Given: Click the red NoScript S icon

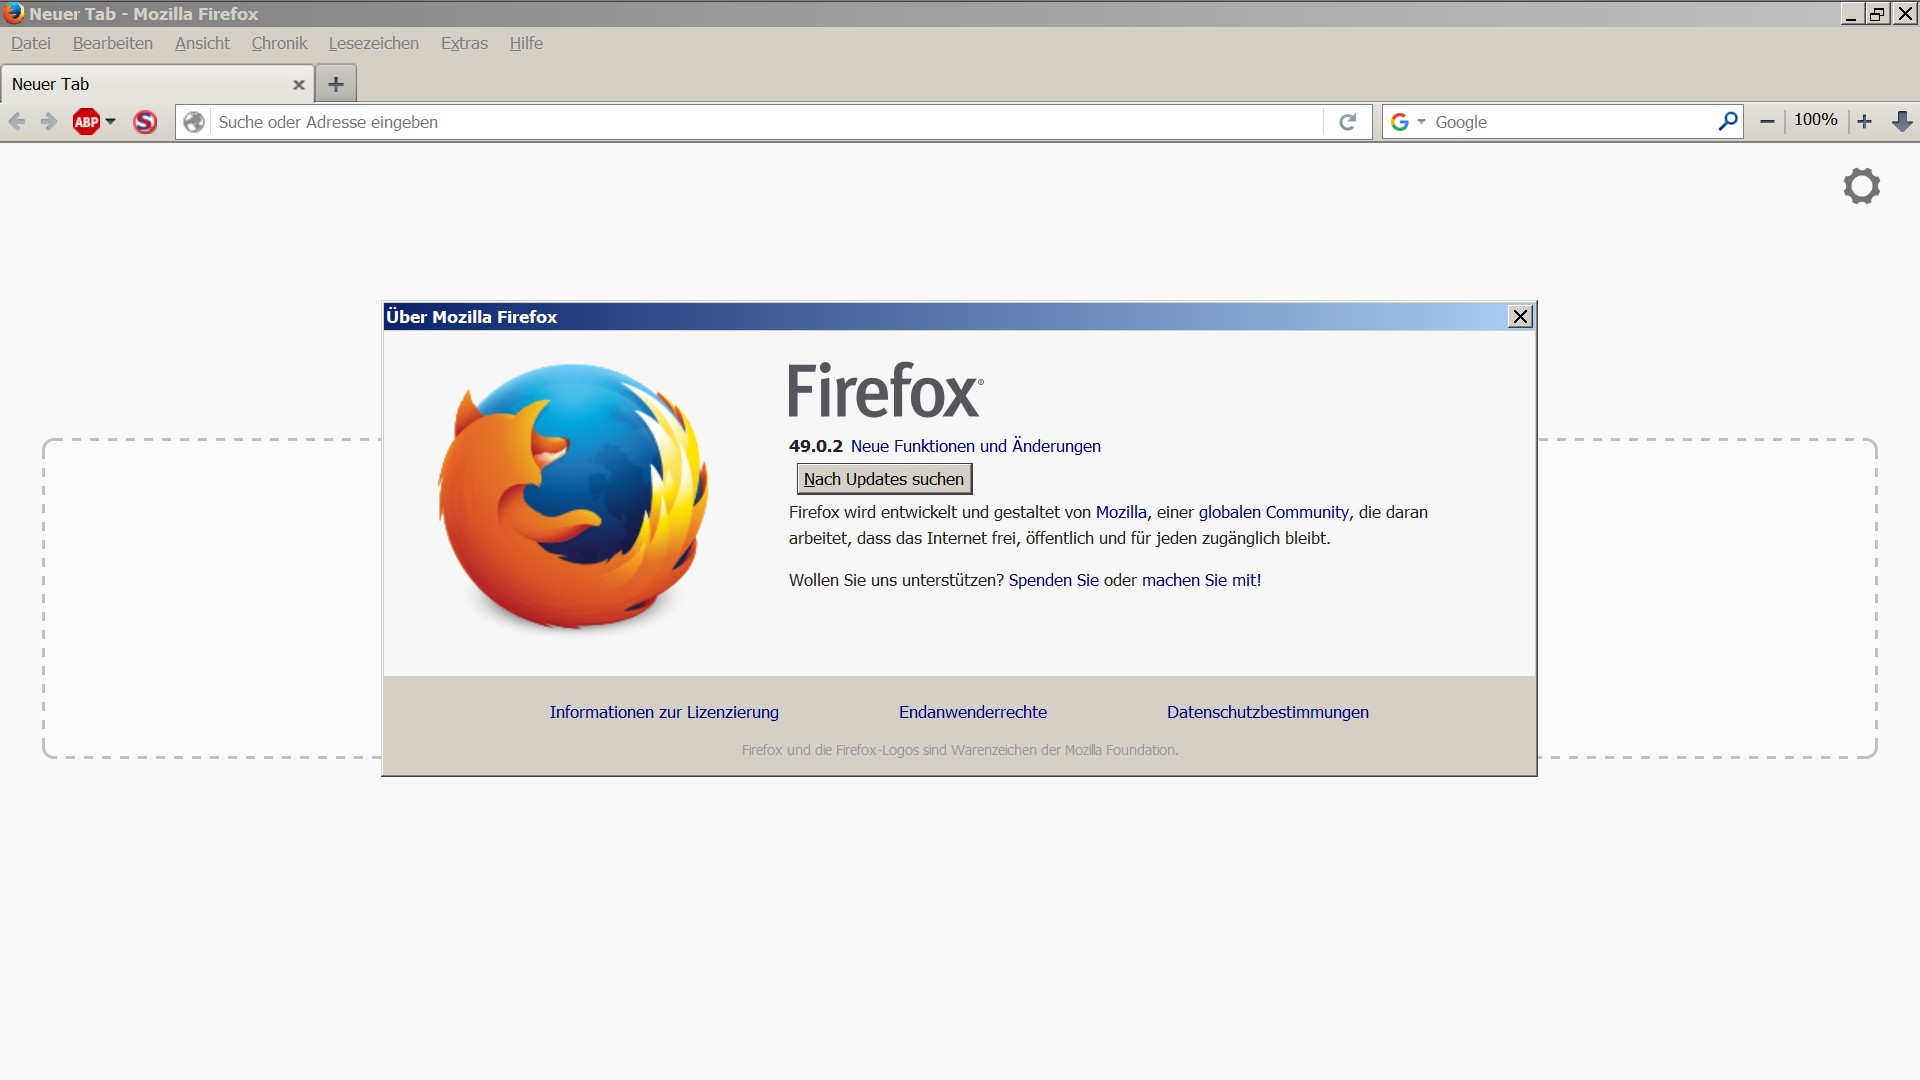Looking at the screenshot, I should click(x=145, y=122).
